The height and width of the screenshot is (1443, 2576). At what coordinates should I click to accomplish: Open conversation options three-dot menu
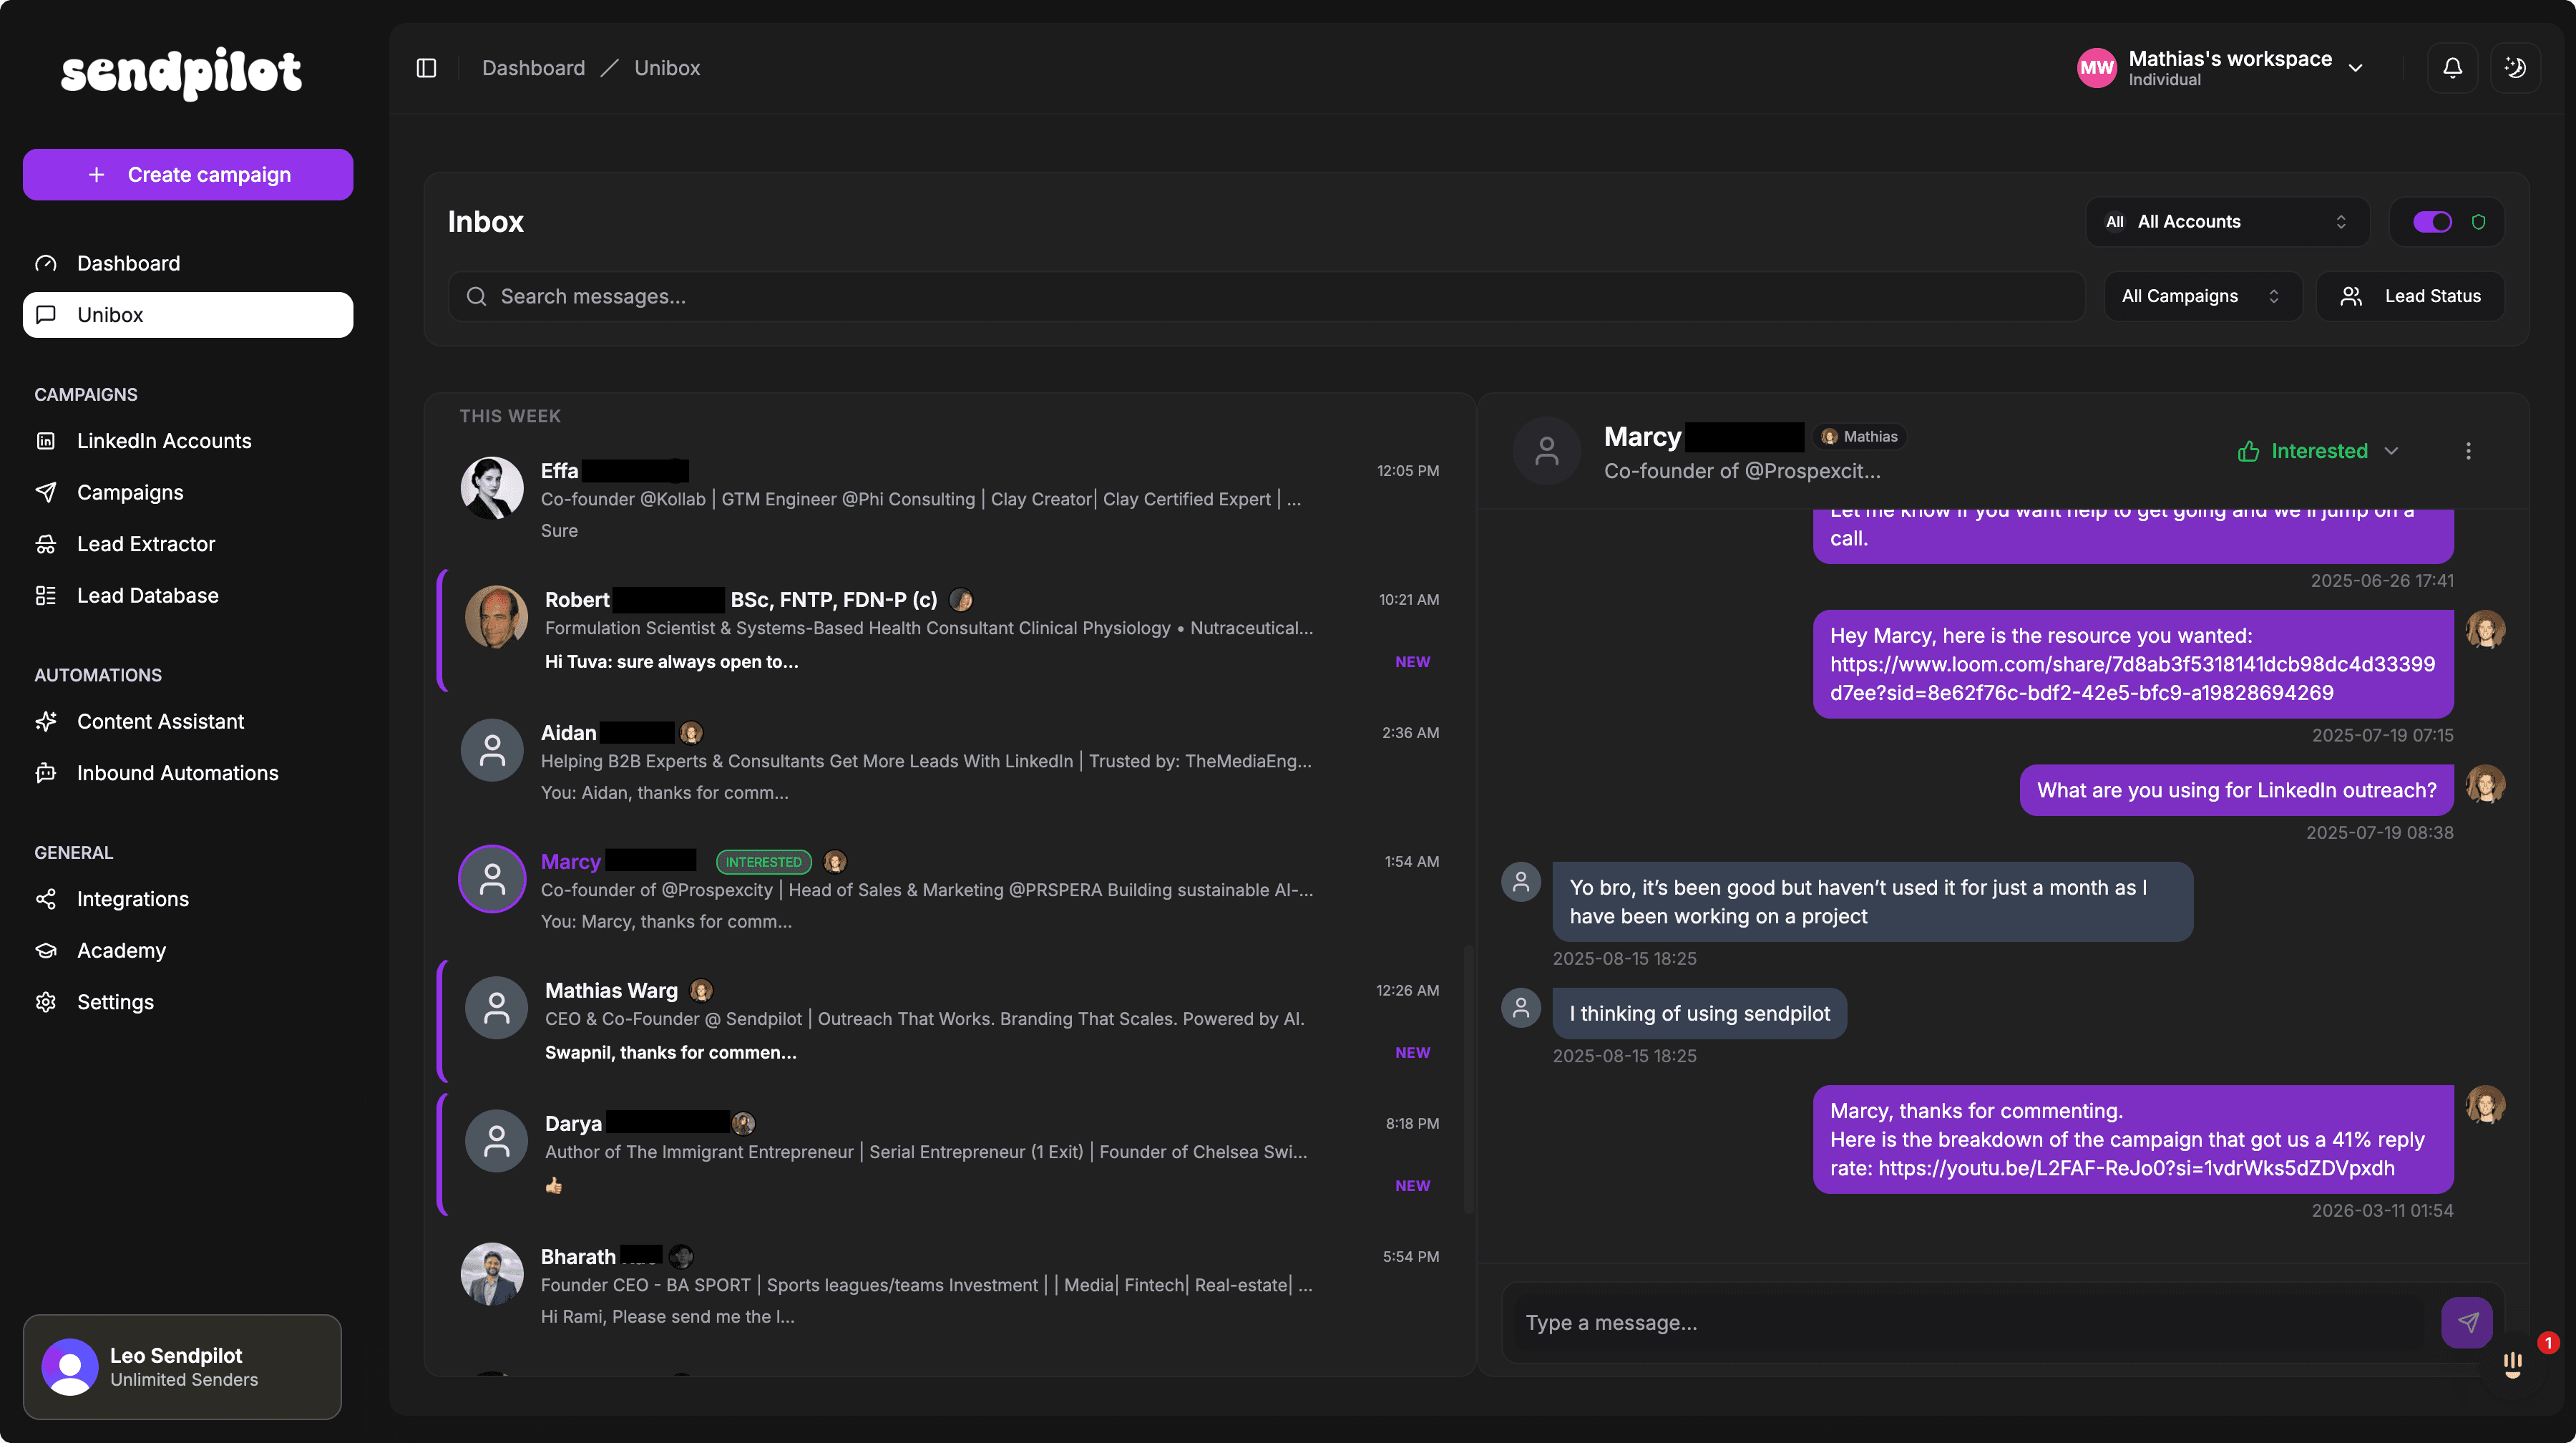pos(2468,451)
